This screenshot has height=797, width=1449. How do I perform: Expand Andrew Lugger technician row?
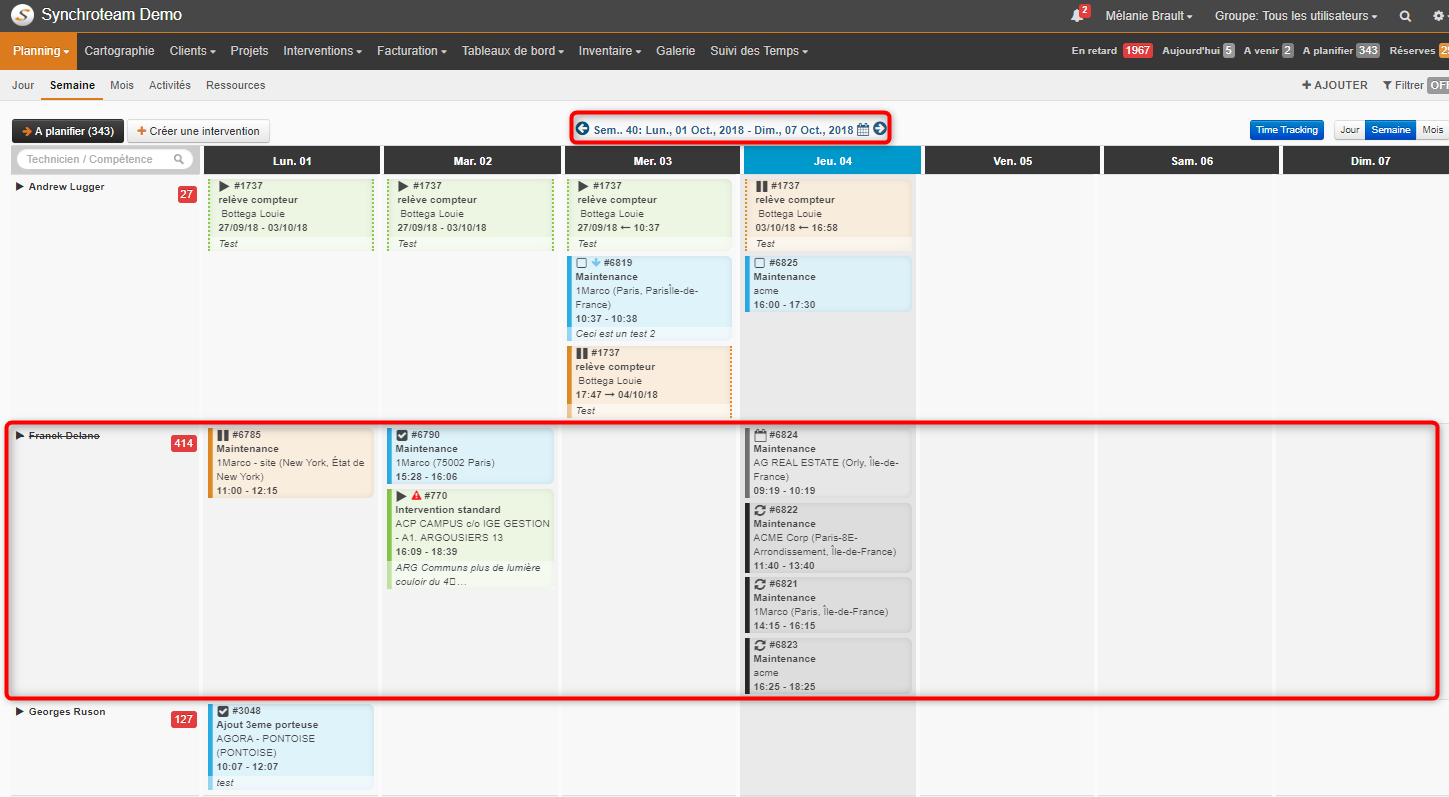[20, 187]
